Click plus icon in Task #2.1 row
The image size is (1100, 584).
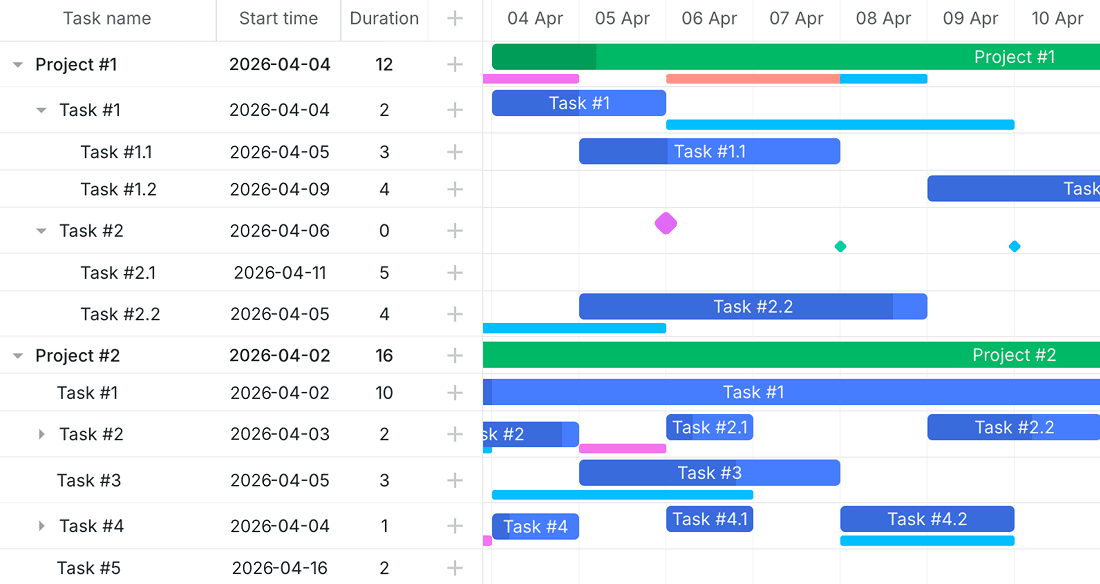[x=455, y=272]
